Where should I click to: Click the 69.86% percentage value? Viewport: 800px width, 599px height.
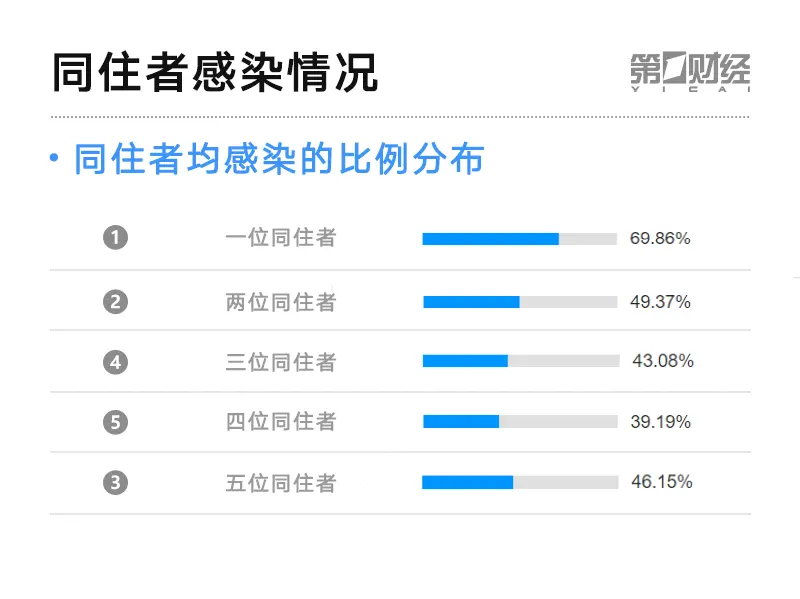[x=660, y=239]
